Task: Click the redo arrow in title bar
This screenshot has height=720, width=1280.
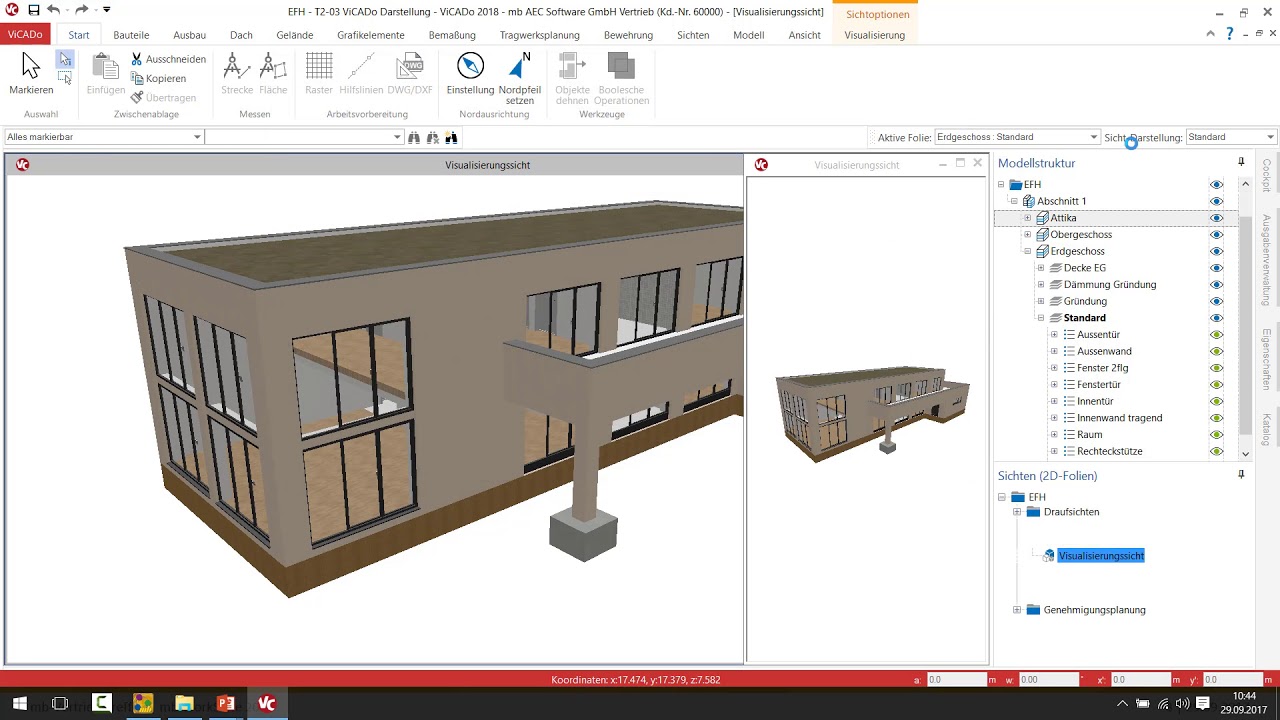Action: [82, 10]
